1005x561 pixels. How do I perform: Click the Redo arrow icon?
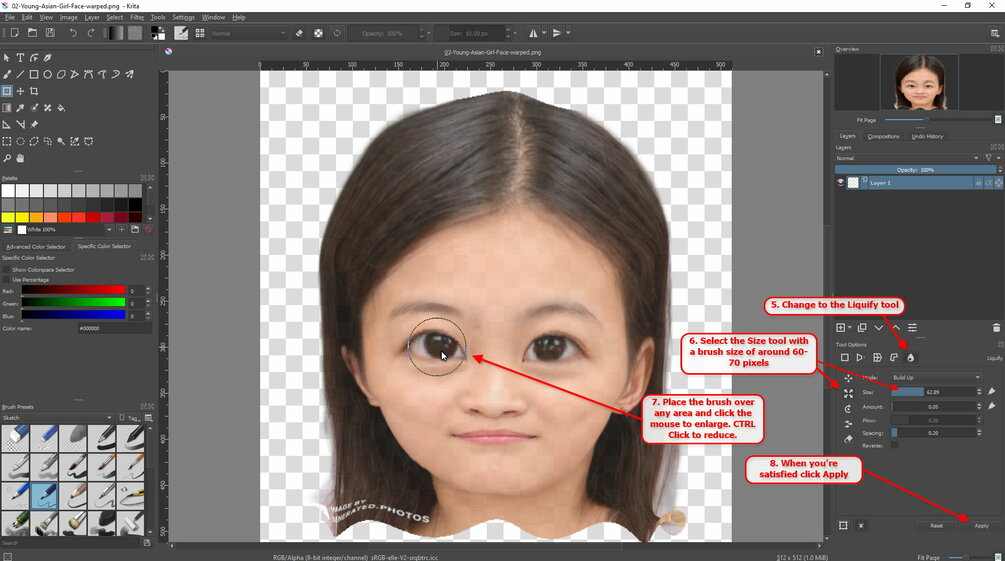(x=91, y=33)
